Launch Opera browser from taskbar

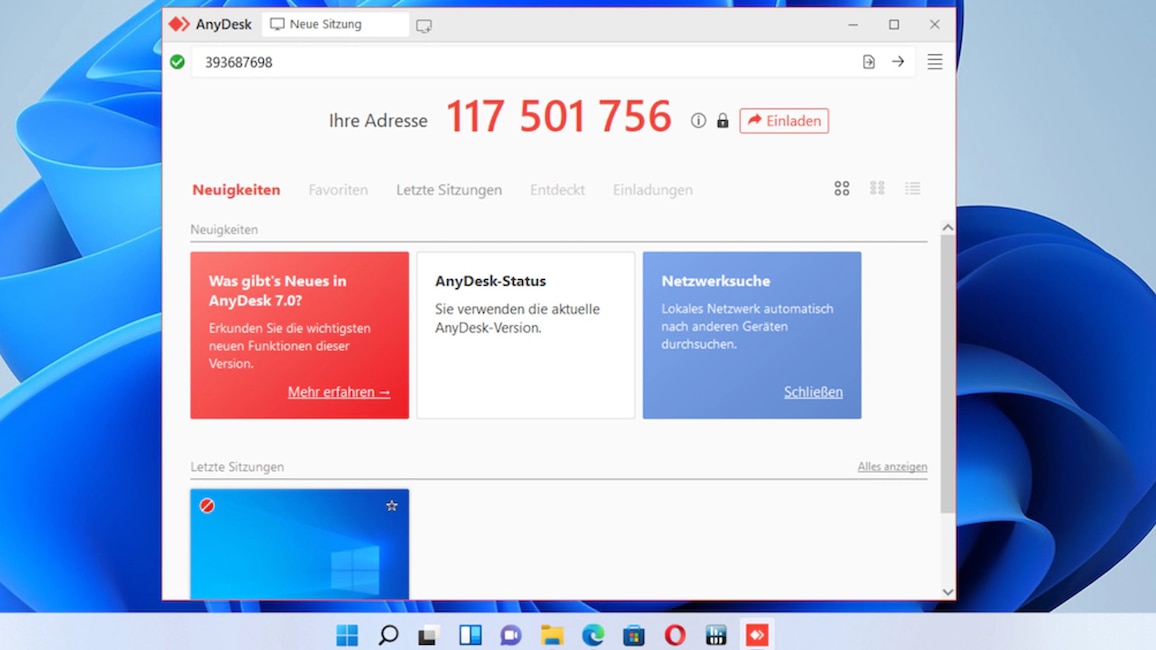(675, 635)
